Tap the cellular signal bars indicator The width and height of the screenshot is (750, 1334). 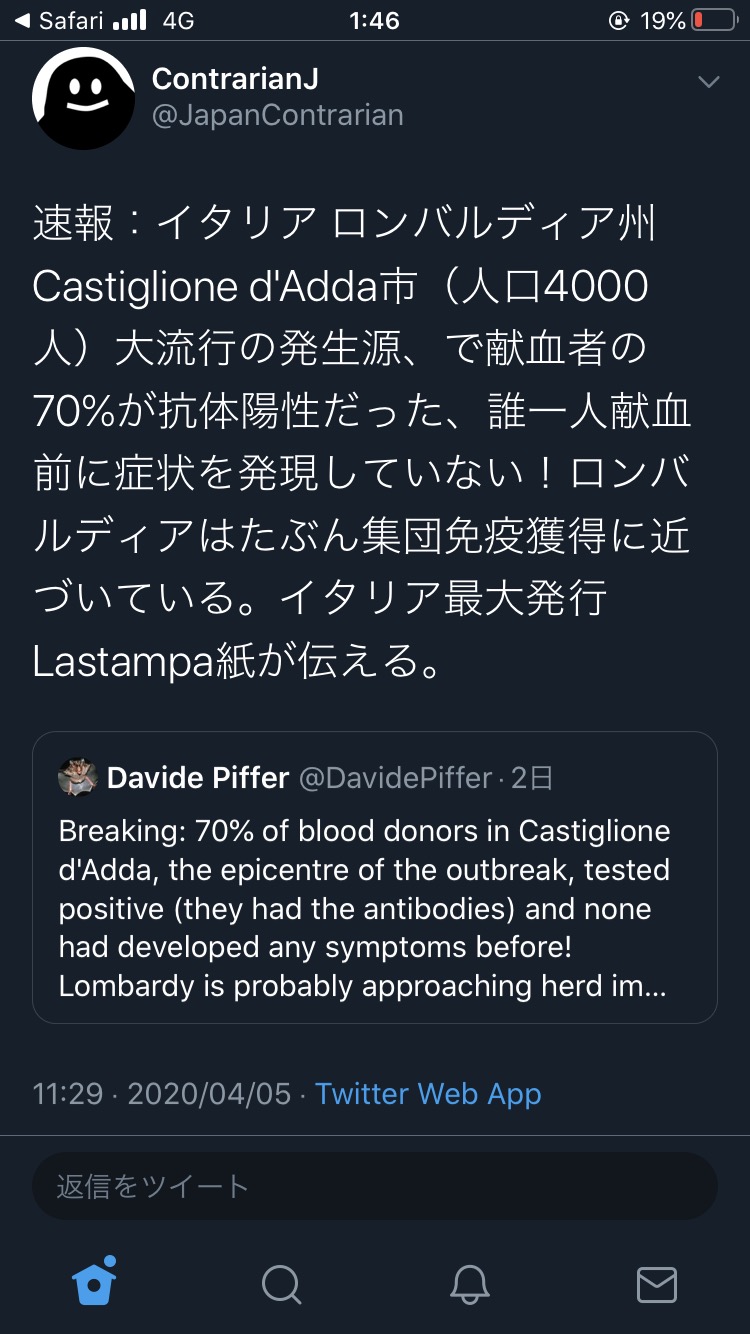(129, 20)
